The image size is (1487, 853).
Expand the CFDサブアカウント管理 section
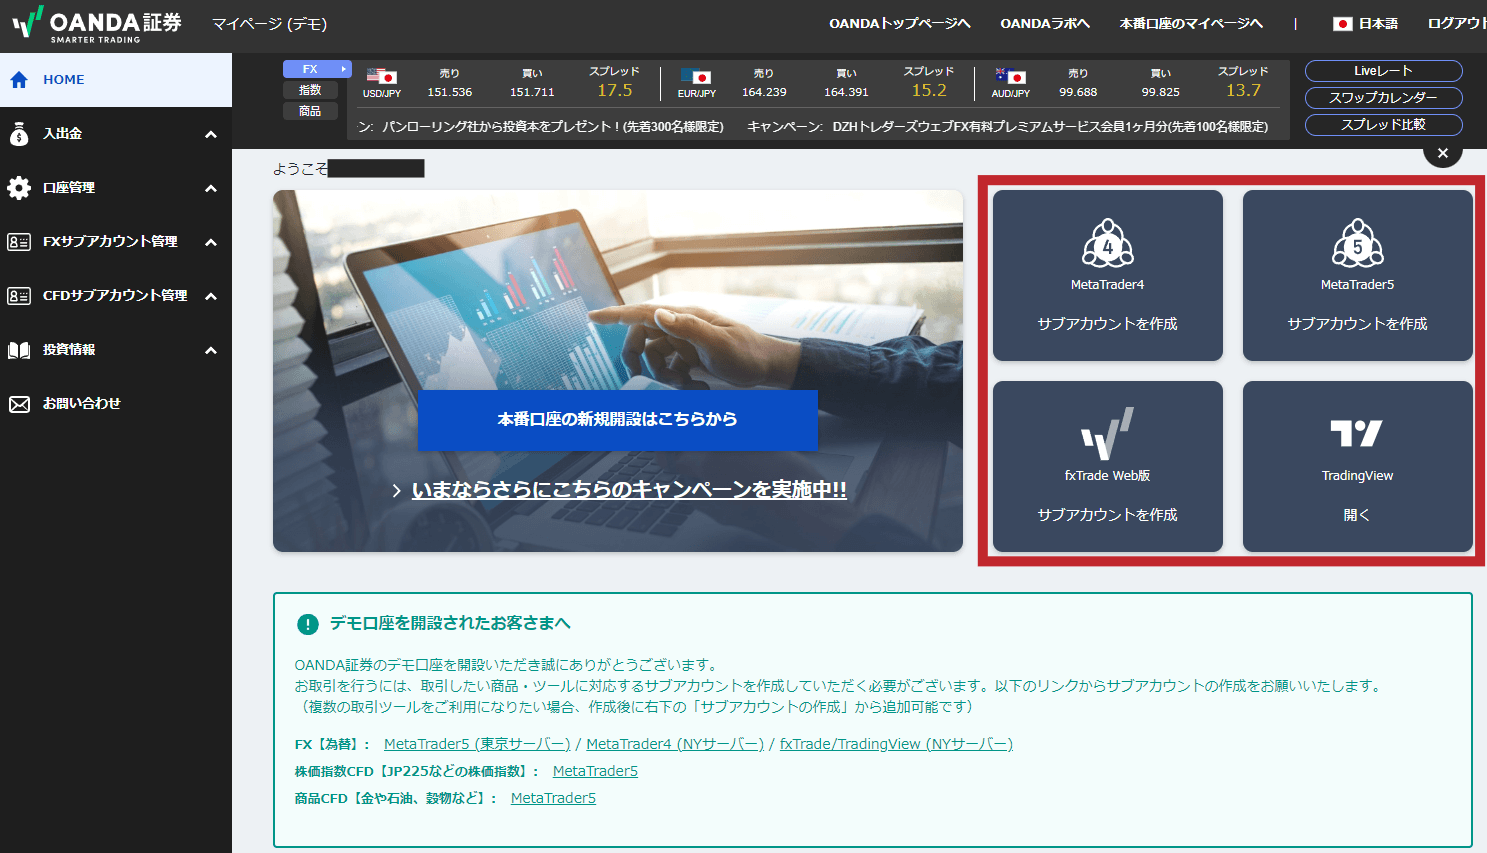(210, 295)
